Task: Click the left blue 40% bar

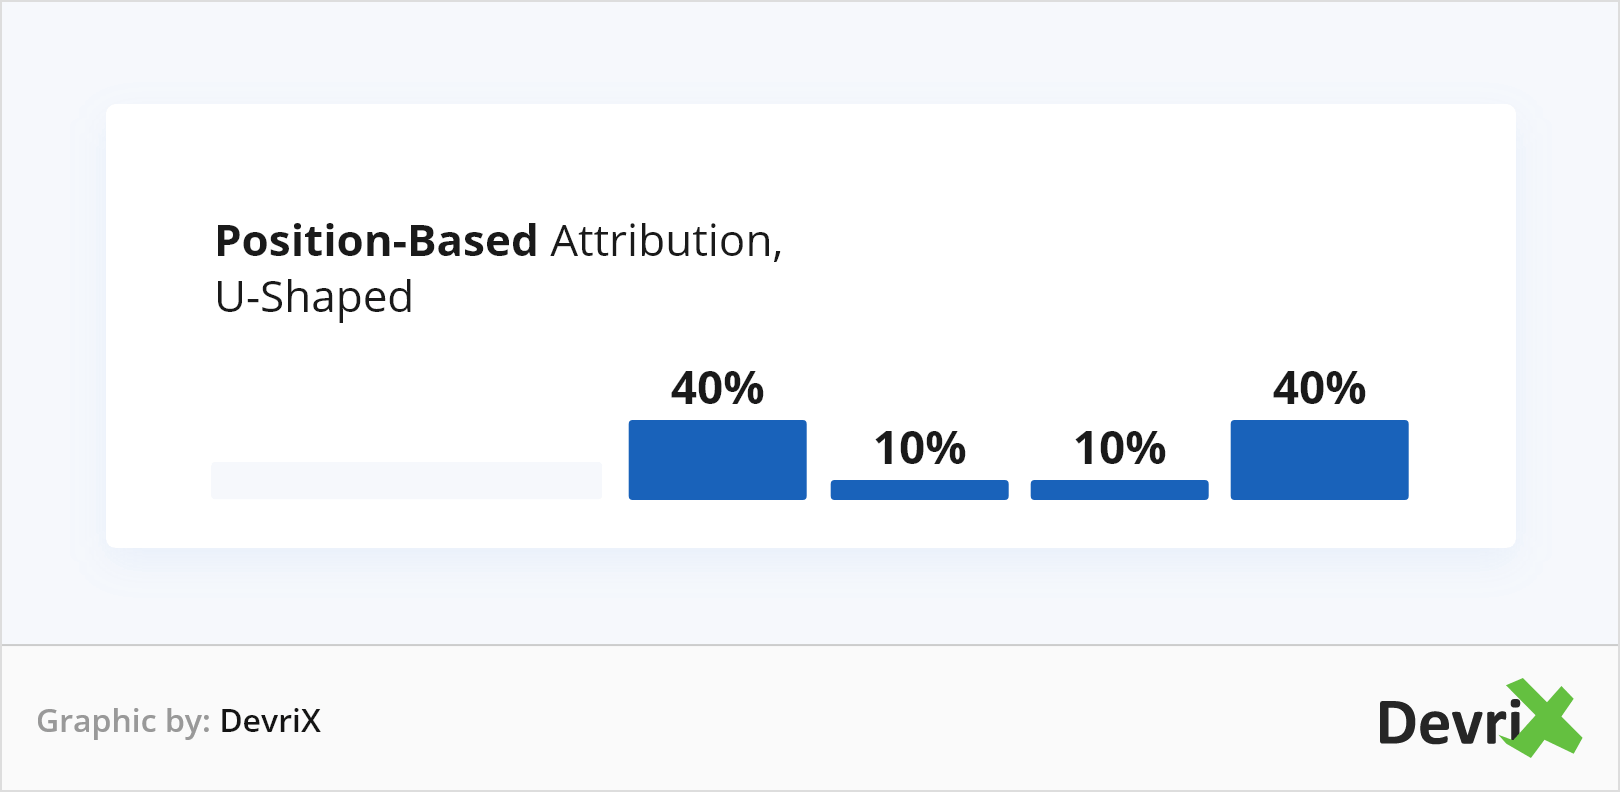Action: click(717, 460)
